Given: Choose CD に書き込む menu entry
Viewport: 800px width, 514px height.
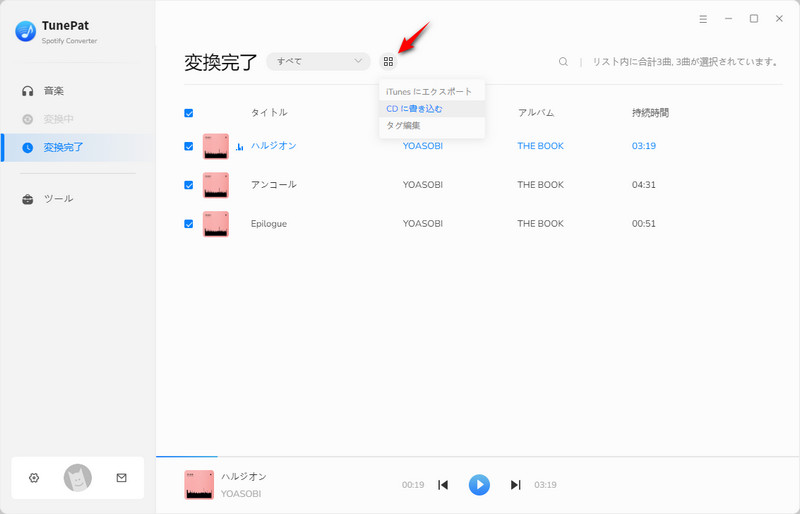Looking at the screenshot, I should [432, 109].
